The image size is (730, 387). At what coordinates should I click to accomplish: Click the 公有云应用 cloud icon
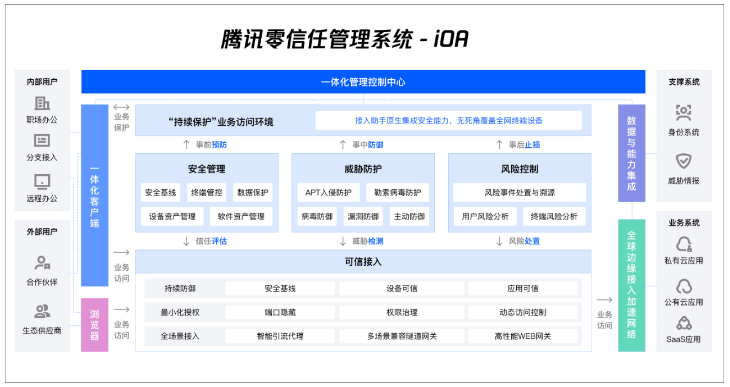(683, 286)
